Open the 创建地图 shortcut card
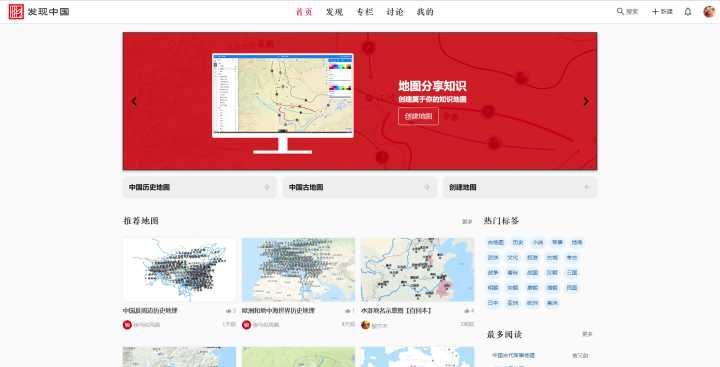 pyautogui.click(x=520, y=187)
